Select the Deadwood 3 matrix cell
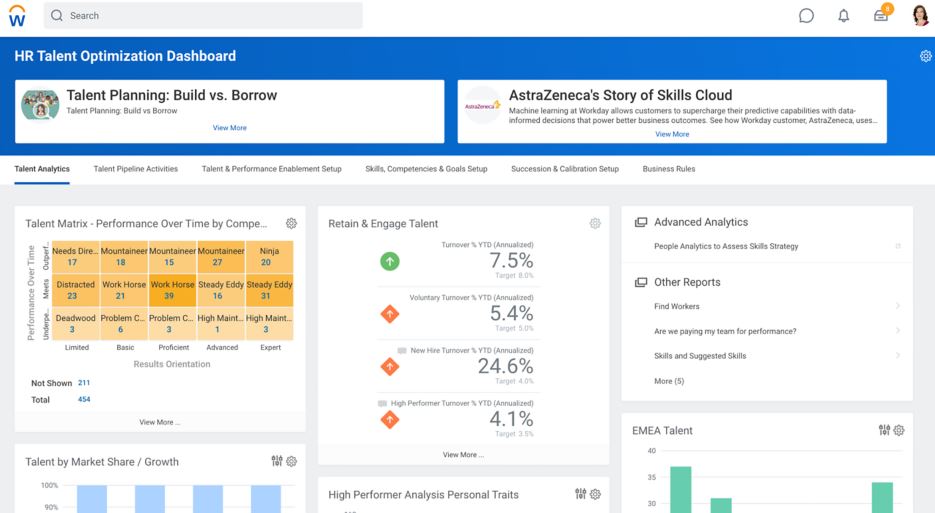The image size is (935, 513). pos(76,323)
